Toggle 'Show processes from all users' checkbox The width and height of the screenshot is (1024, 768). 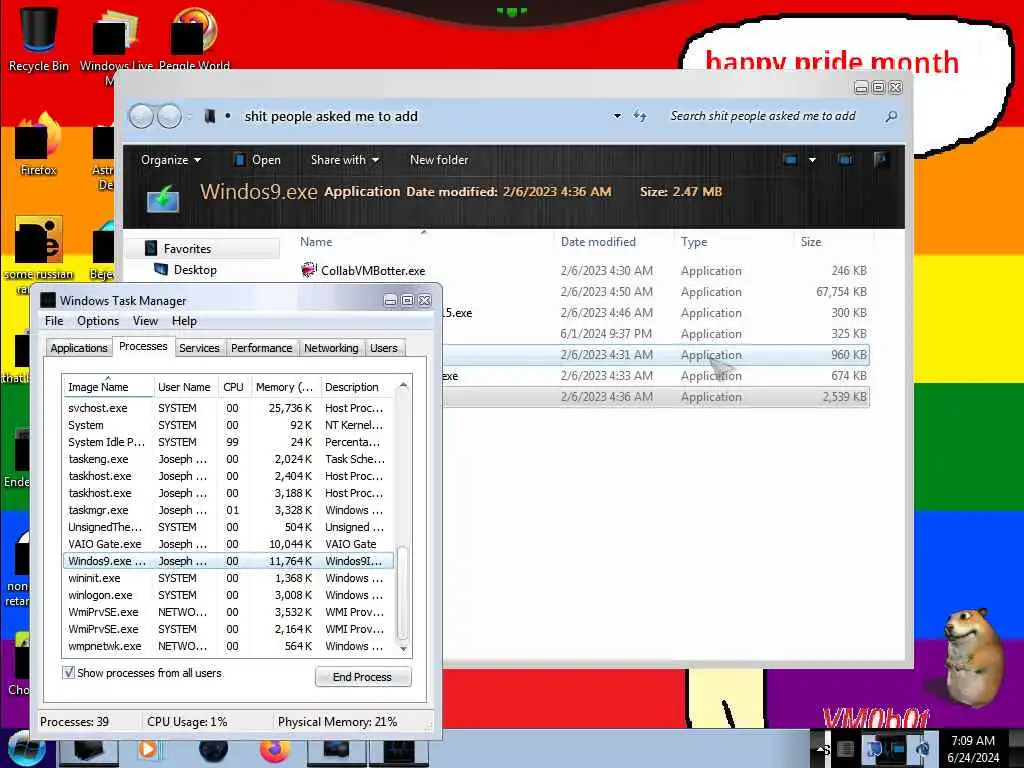[68, 672]
